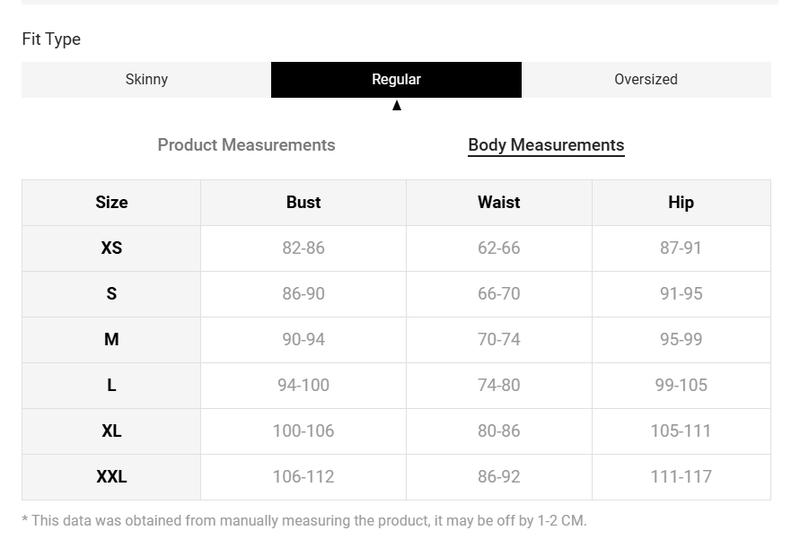Click the 111-117 hip value for XXL

point(681,477)
